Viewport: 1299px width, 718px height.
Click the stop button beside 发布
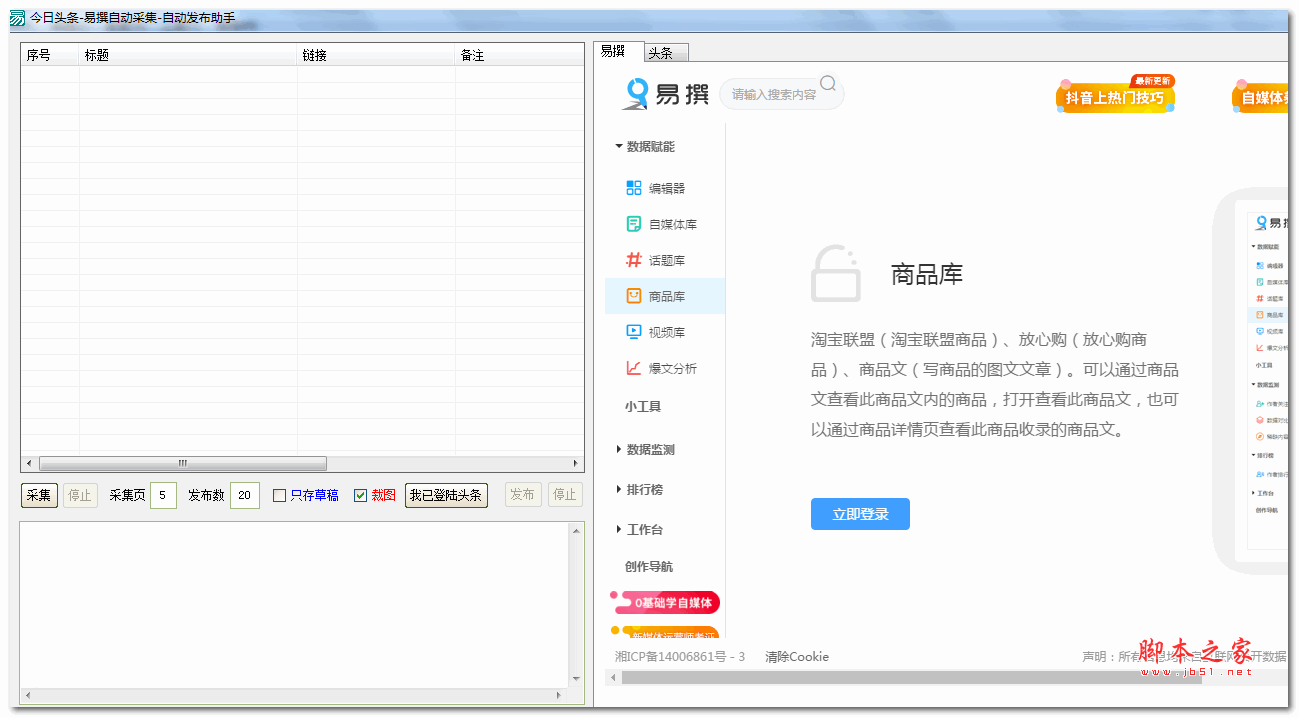click(565, 495)
